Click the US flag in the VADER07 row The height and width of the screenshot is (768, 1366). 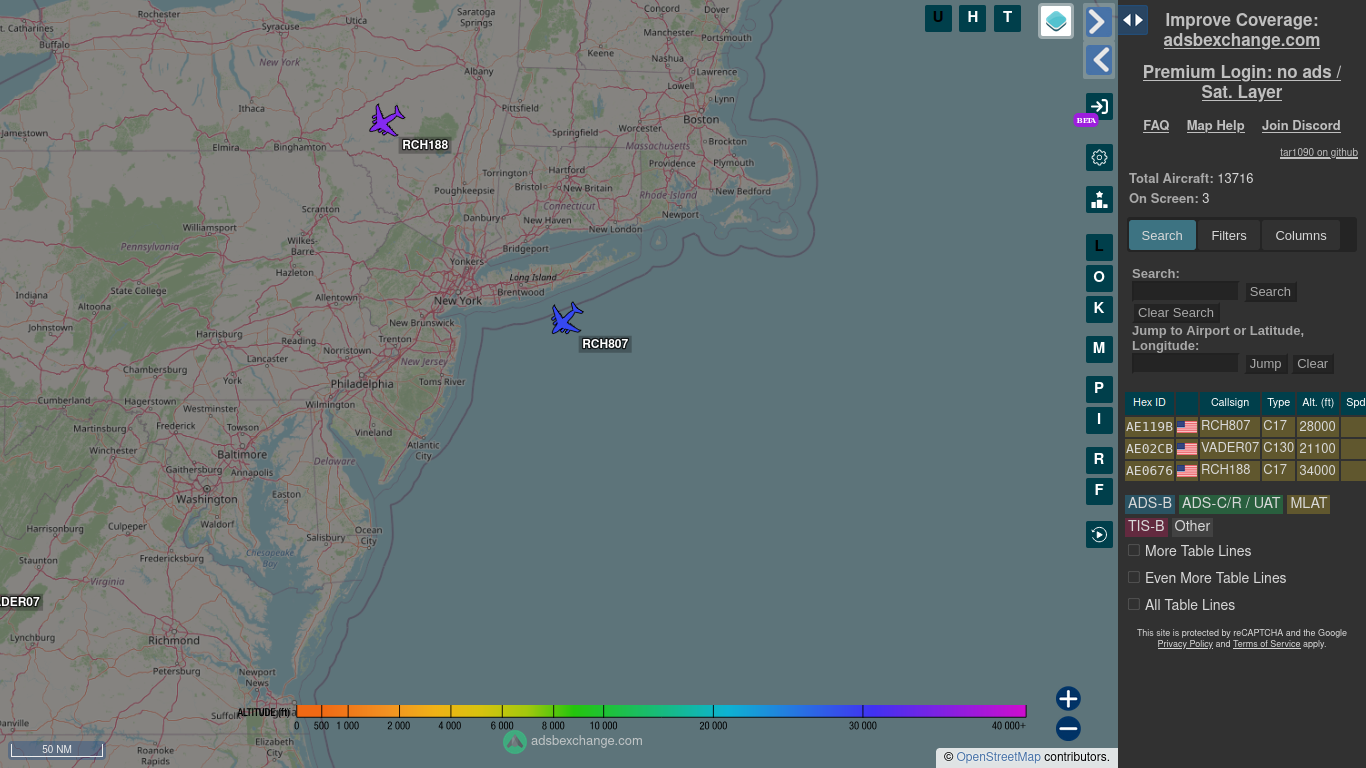1187,449
